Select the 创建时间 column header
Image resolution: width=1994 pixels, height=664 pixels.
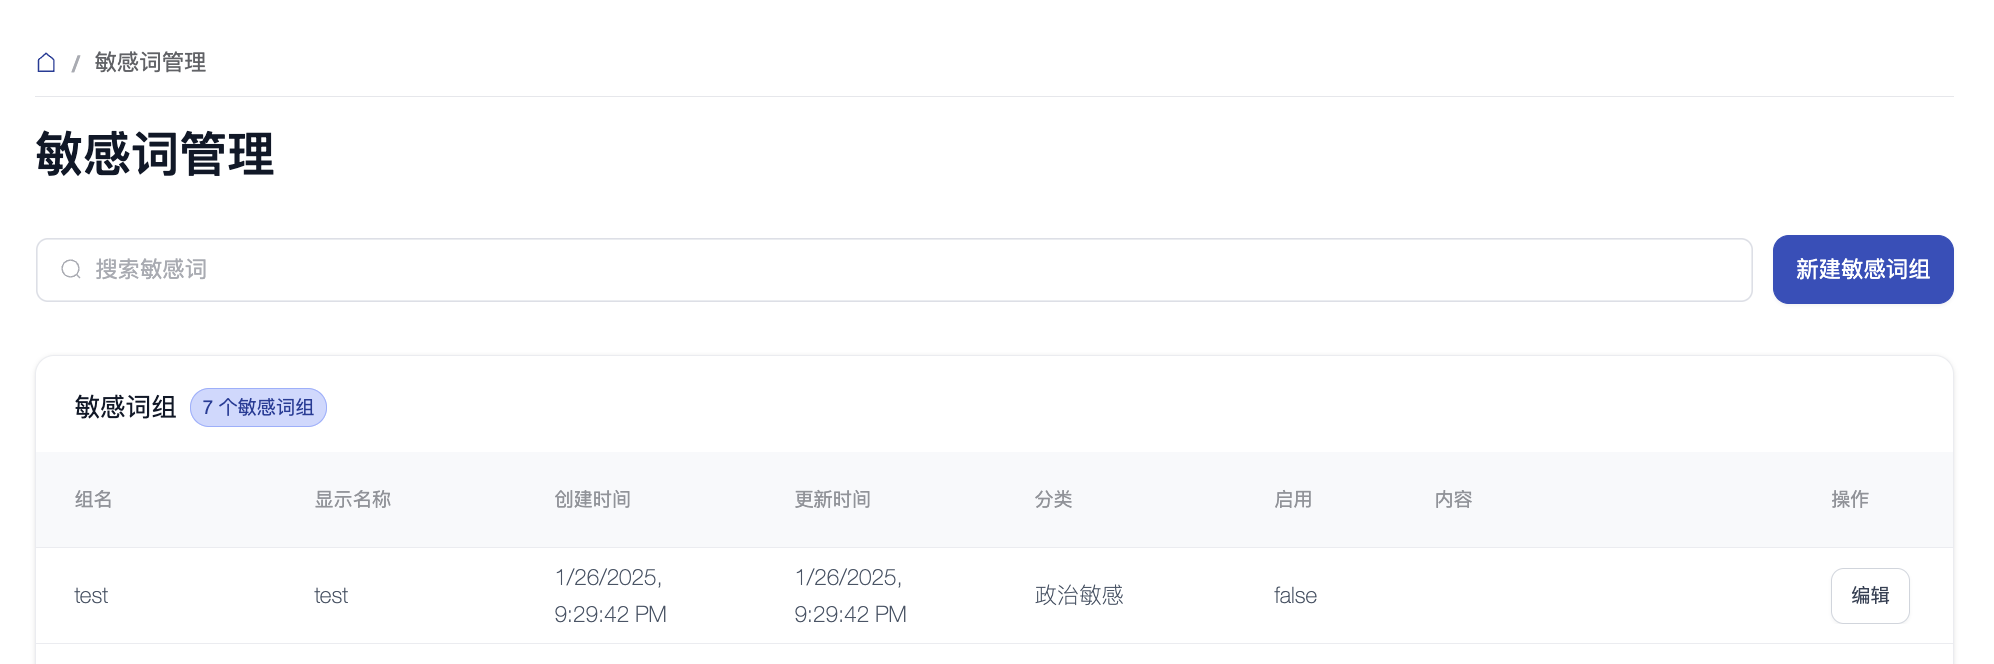tap(593, 500)
